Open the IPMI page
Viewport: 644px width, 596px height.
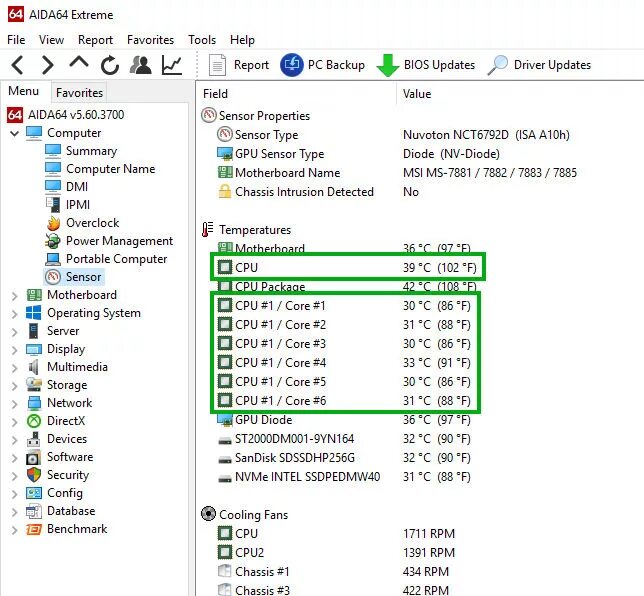pyautogui.click(x=68, y=205)
